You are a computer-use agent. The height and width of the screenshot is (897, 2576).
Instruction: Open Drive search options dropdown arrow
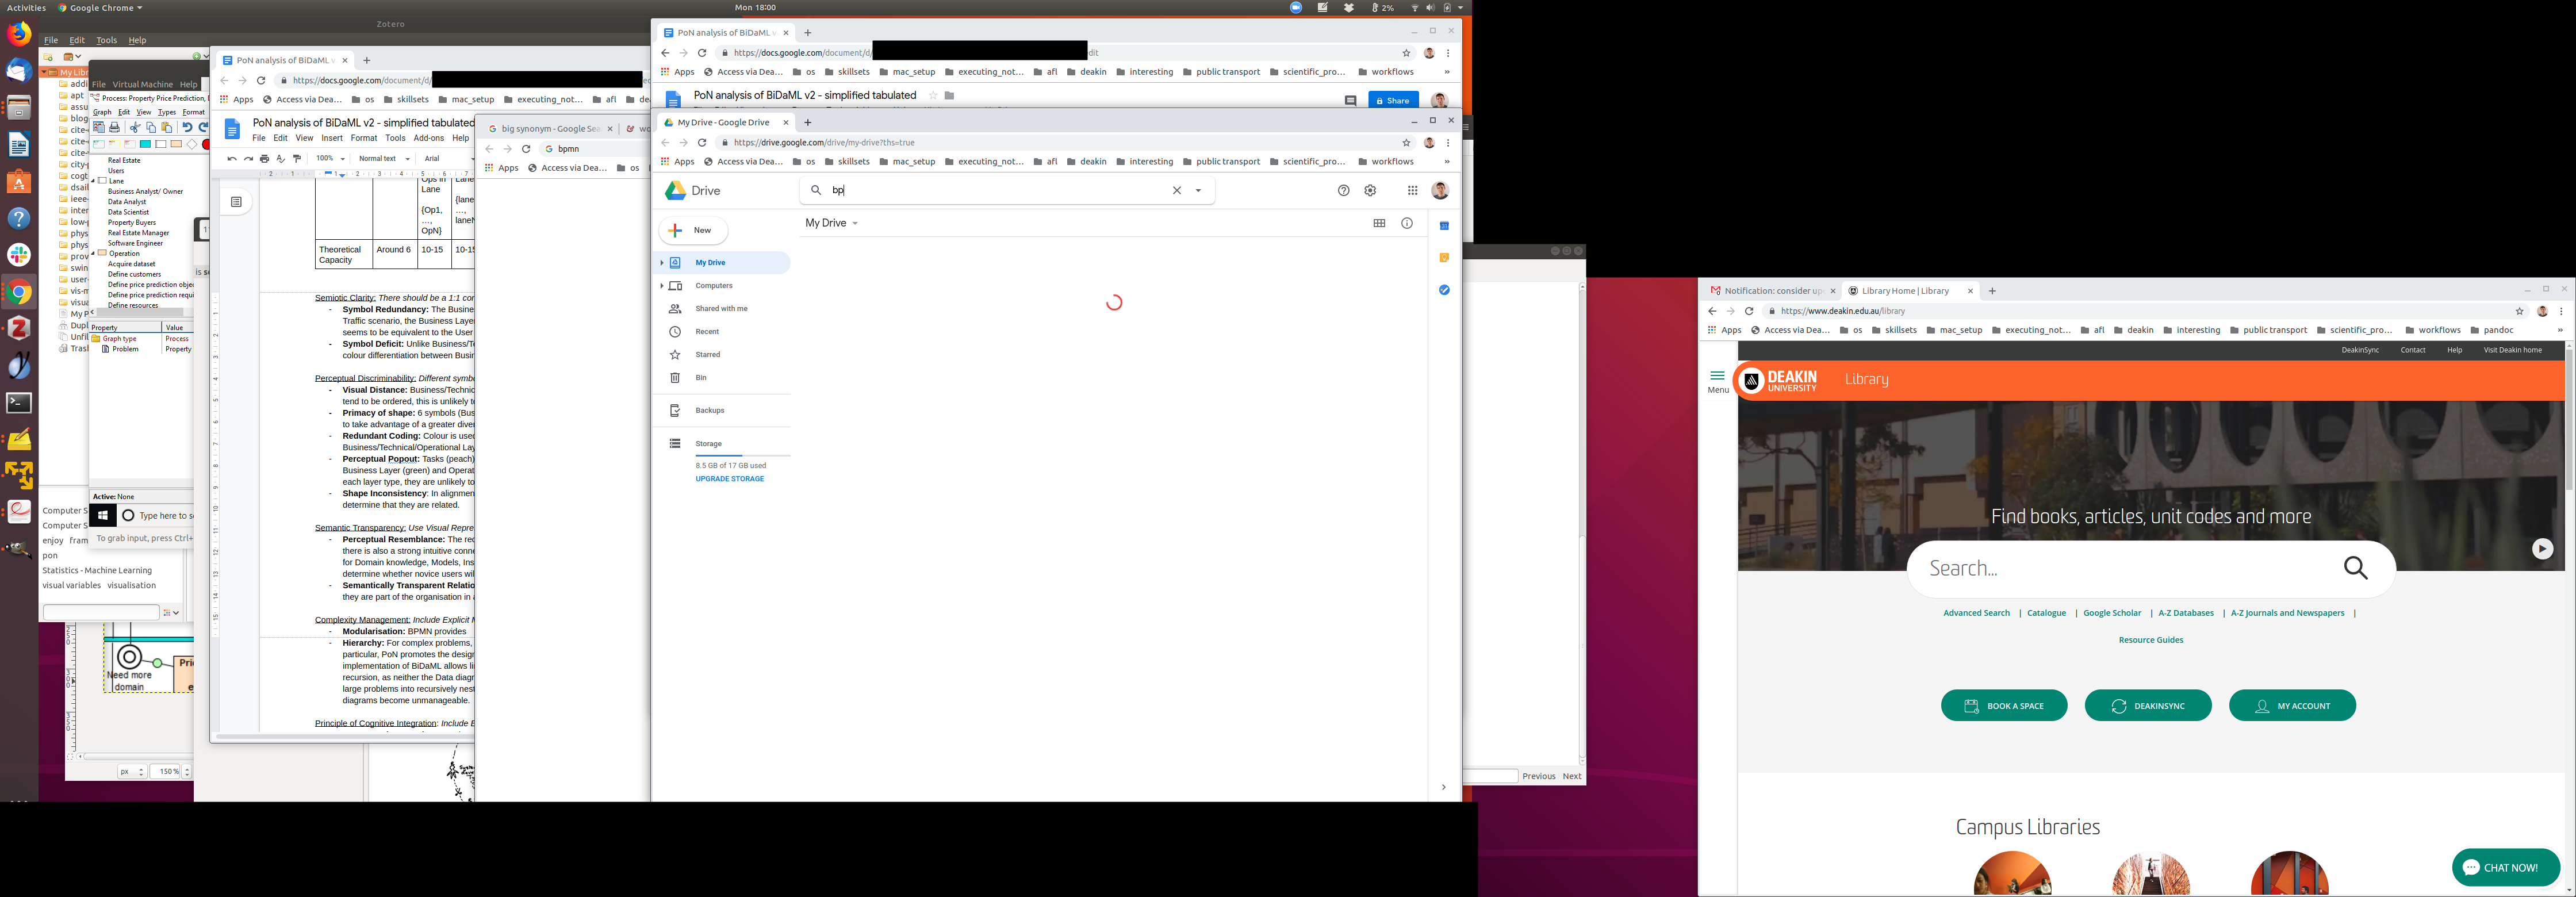[x=1198, y=190]
